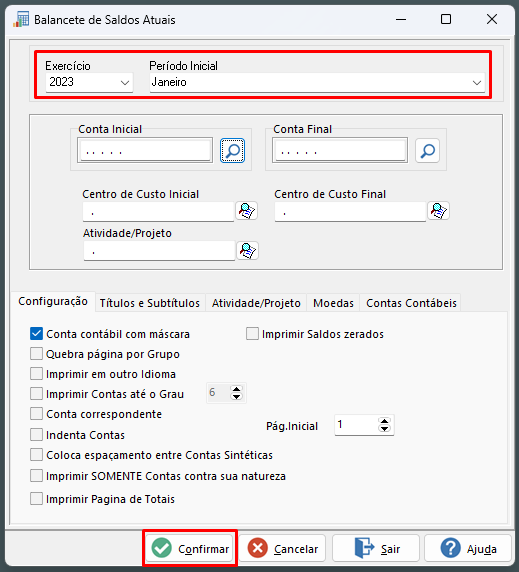Toggle Conta contábil com máscara checkbox
The image size is (519, 572).
36,333
